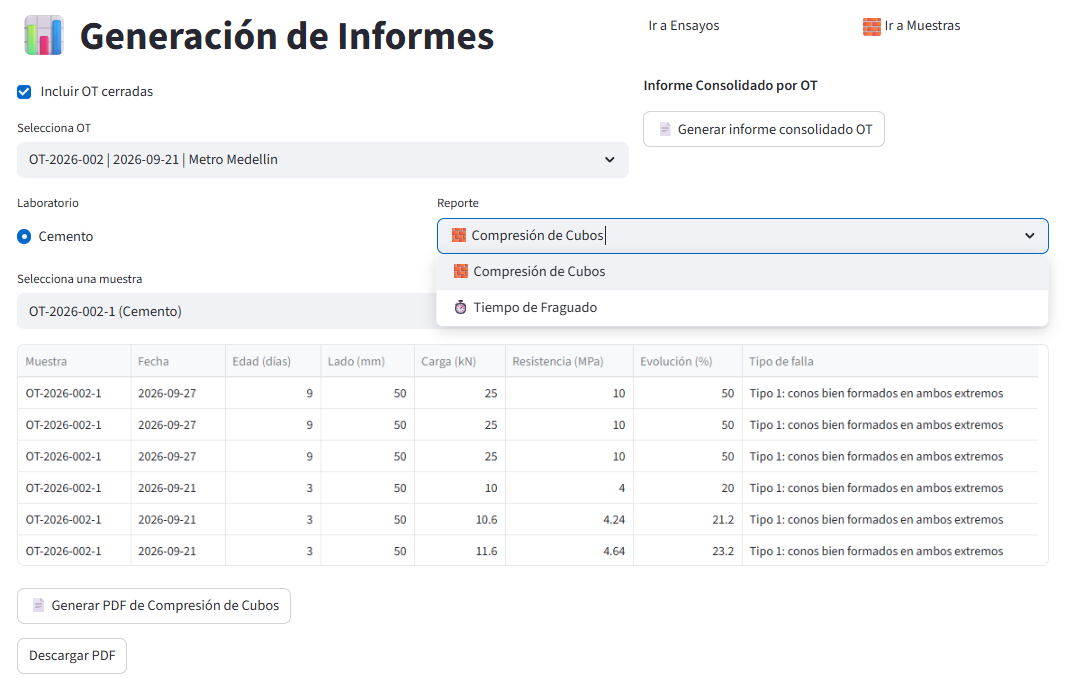Select the Cemento laboratory radio button

(x=24, y=237)
